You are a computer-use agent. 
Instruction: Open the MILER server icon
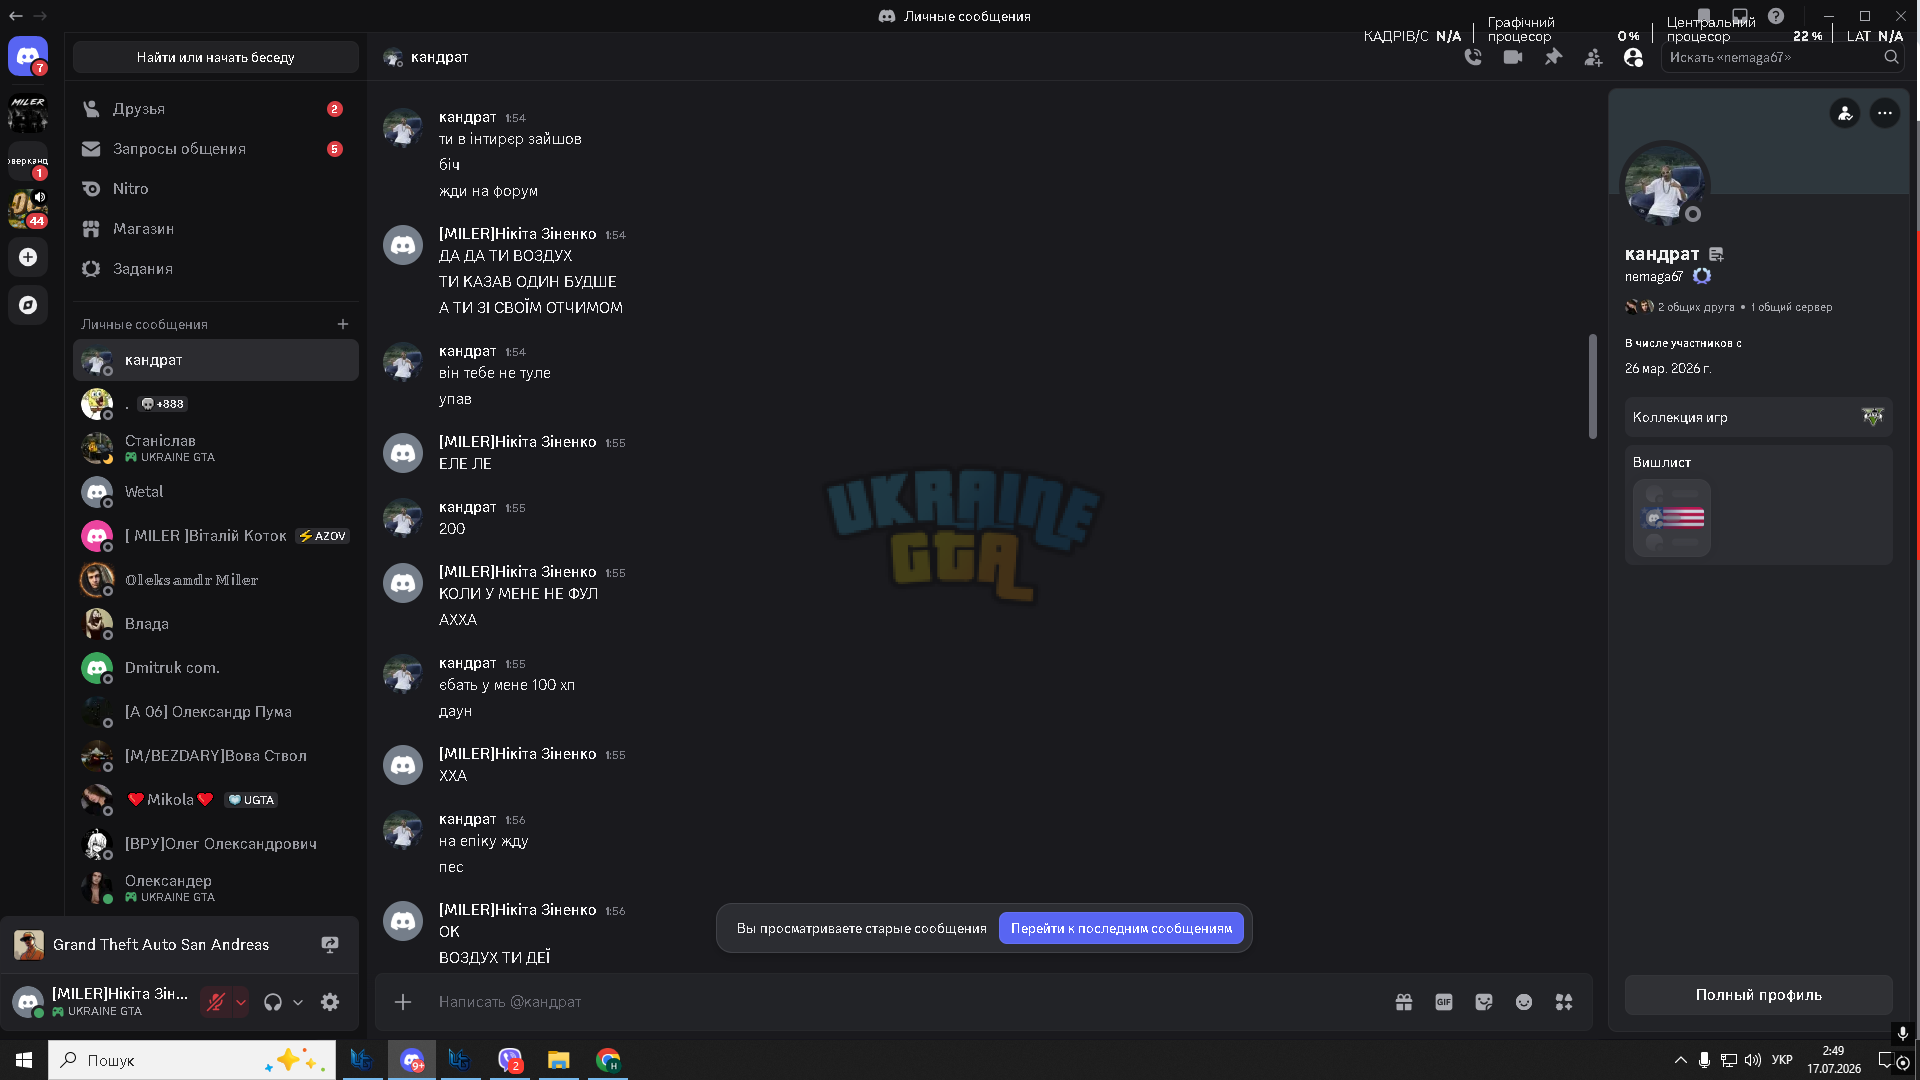(28, 113)
